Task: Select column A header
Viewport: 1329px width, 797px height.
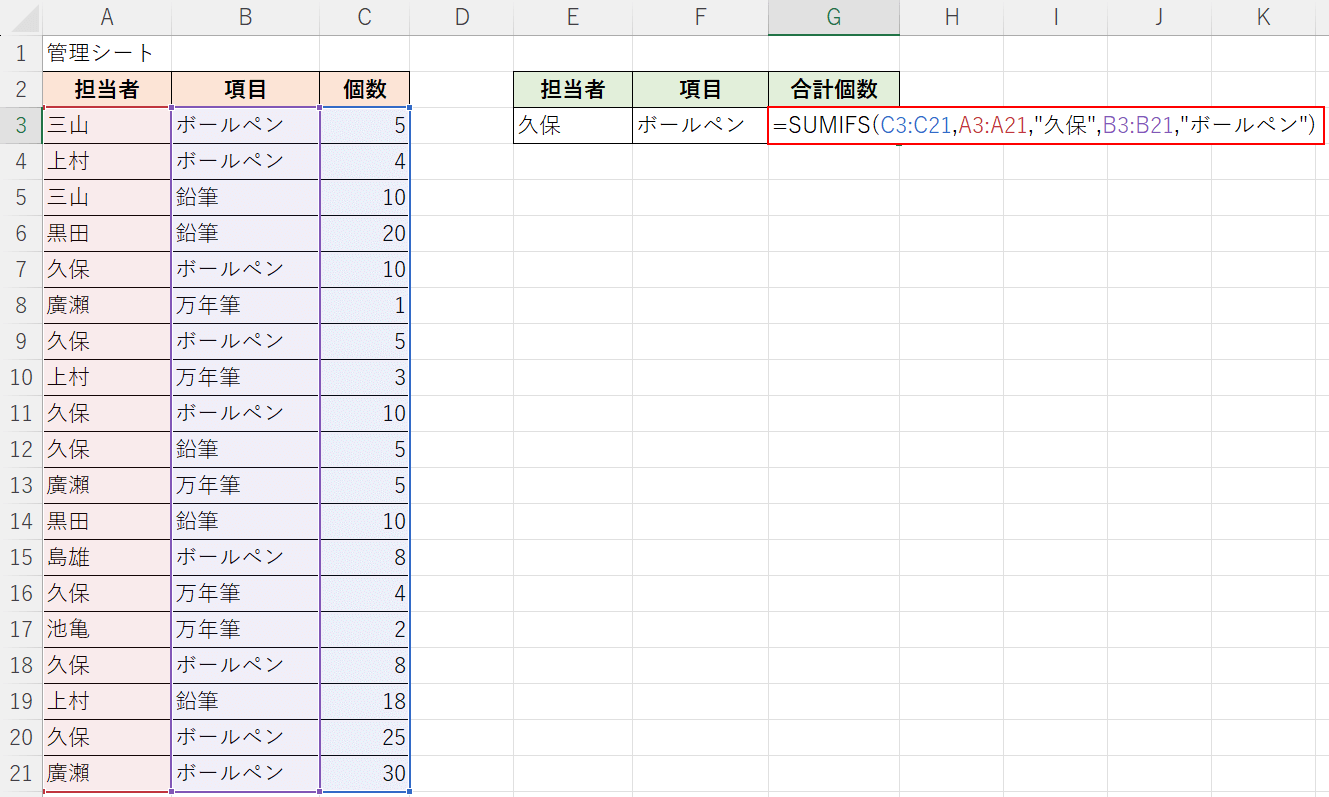Action: (107, 17)
